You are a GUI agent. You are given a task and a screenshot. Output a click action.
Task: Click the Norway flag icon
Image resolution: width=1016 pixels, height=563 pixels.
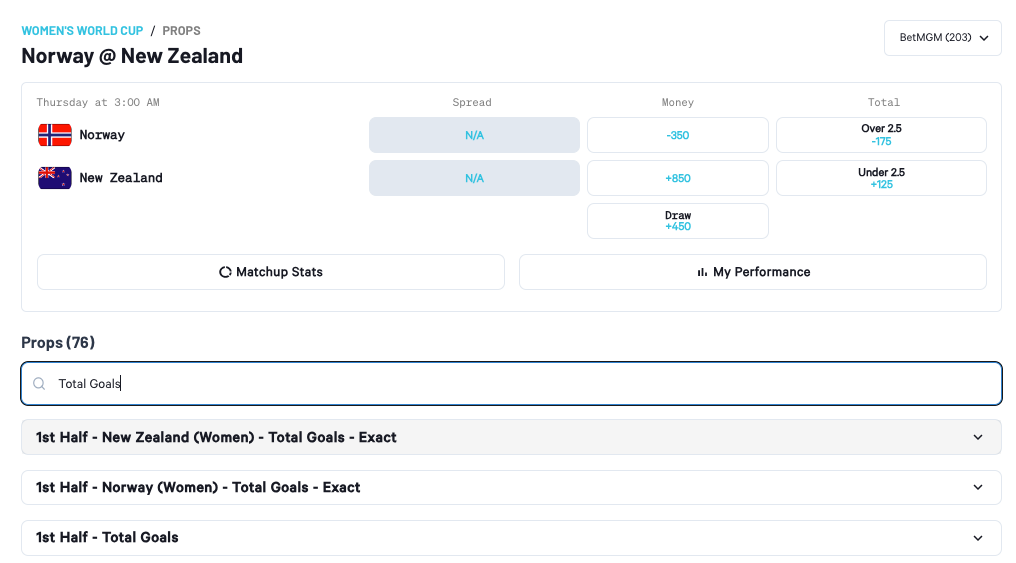pyautogui.click(x=54, y=135)
